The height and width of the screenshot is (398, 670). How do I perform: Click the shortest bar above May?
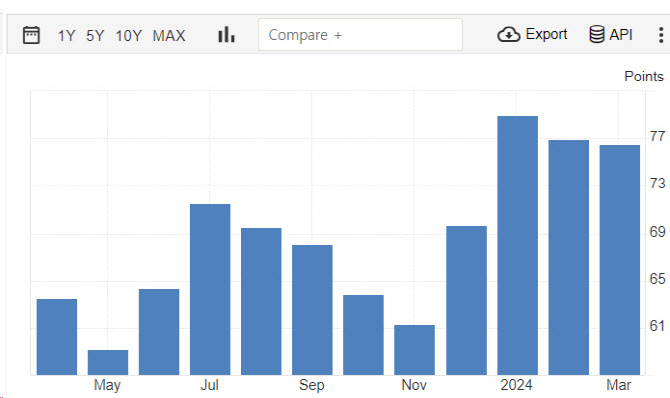pyautogui.click(x=108, y=363)
